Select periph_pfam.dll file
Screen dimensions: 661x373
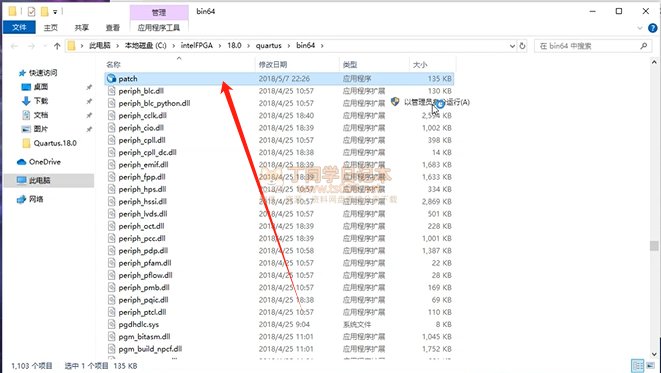click(145, 263)
